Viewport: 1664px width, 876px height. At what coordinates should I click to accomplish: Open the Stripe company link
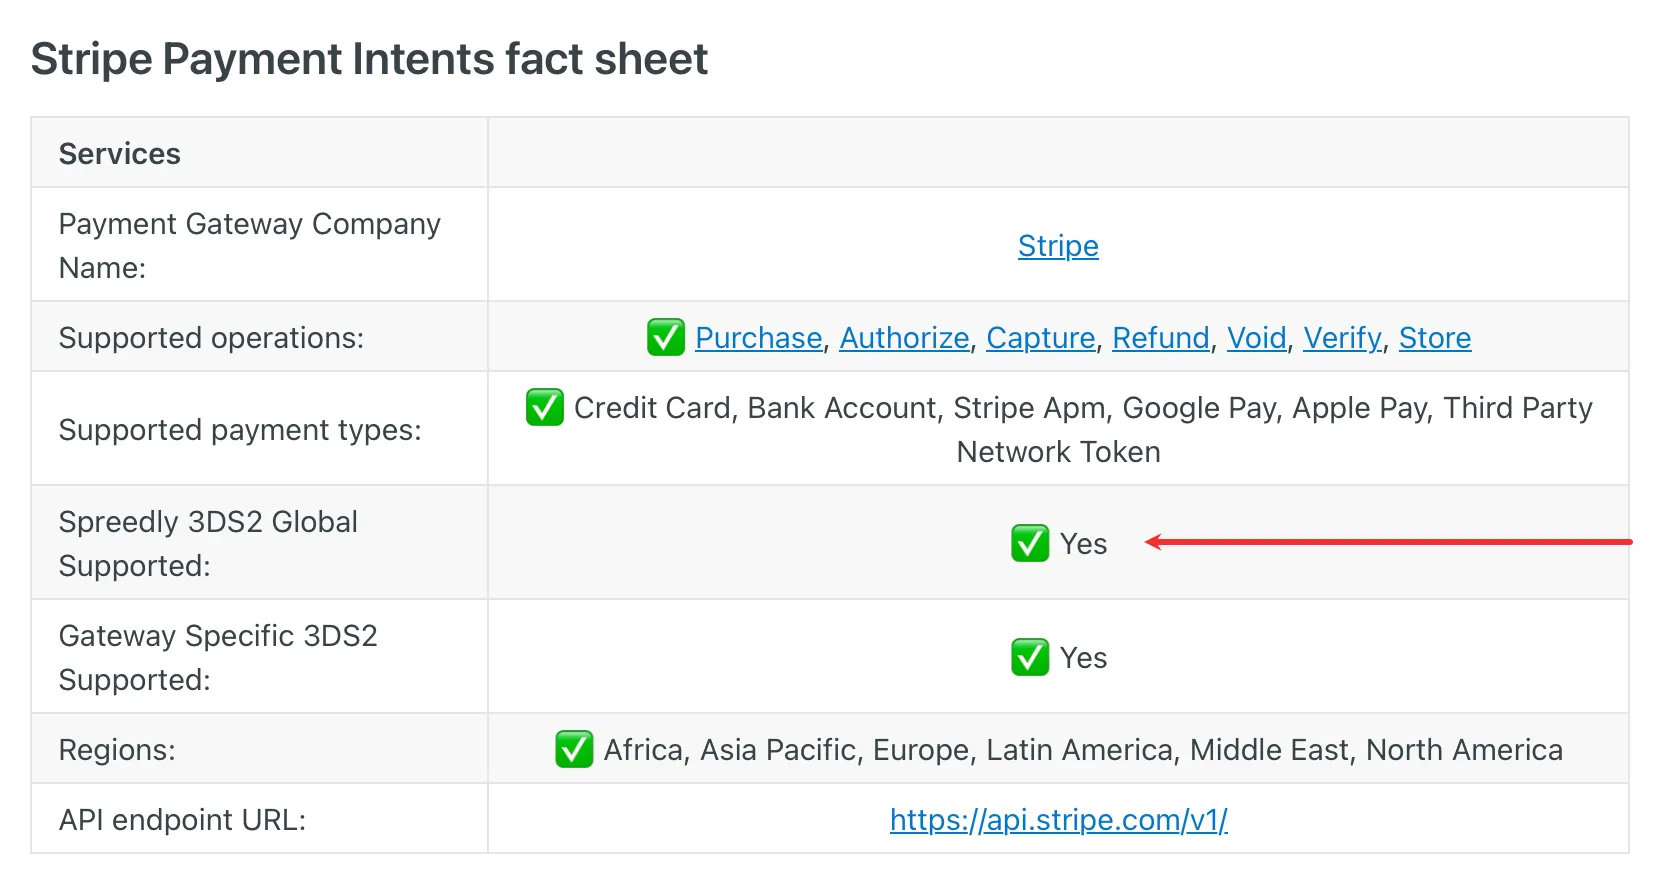click(1058, 246)
